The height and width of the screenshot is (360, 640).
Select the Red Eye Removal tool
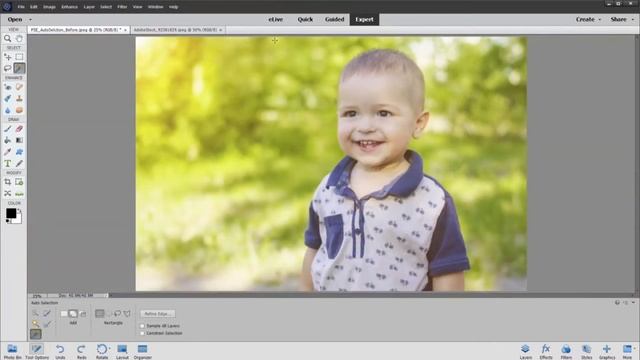7,87
